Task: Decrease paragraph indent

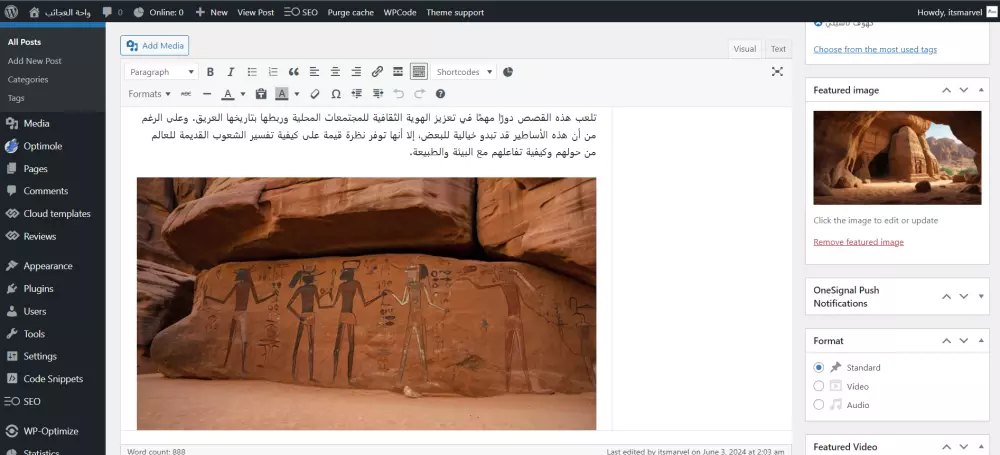Action: click(x=357, y=94)
